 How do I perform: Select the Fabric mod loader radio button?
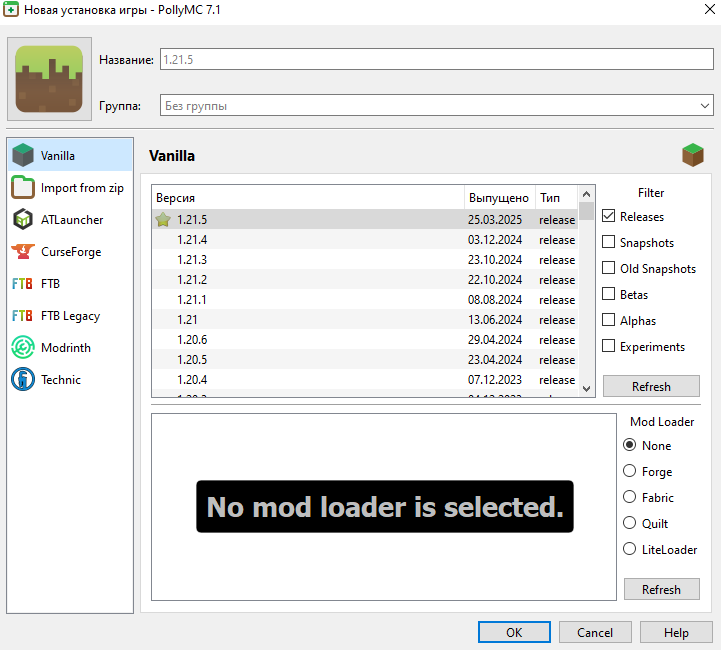[x=629, y=497]
